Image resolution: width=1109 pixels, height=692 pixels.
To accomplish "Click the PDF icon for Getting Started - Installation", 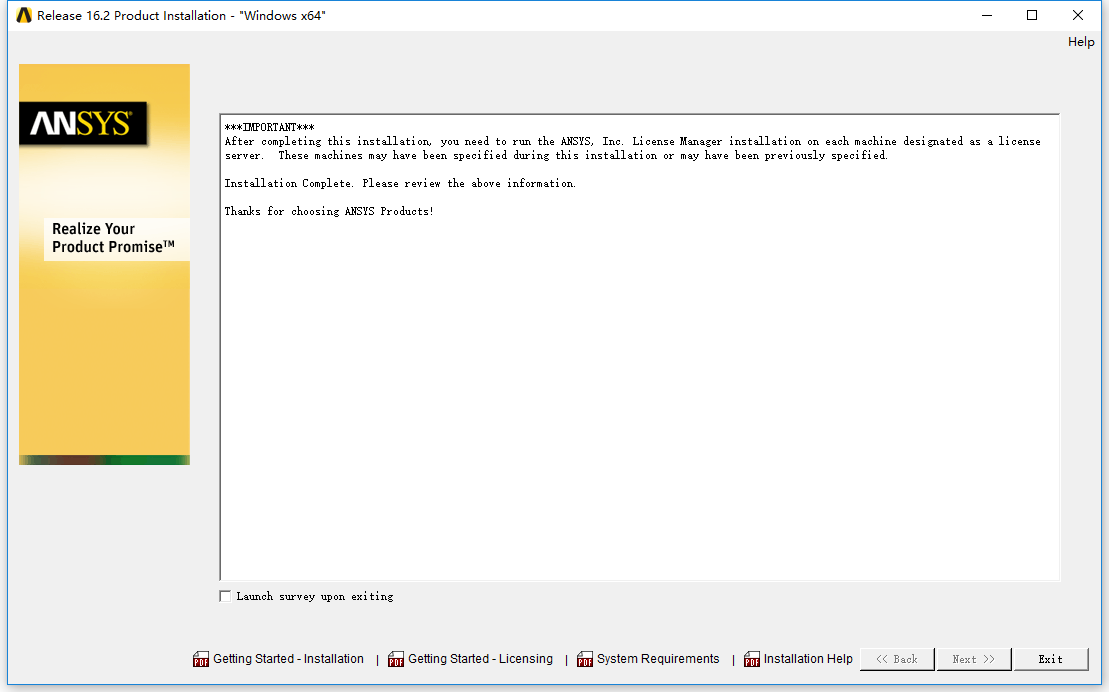I will 201,659.
